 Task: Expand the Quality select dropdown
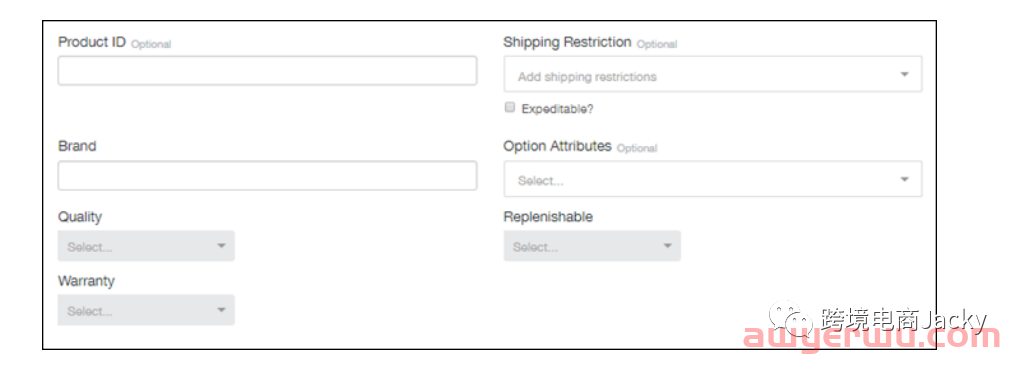coord(146,246)
